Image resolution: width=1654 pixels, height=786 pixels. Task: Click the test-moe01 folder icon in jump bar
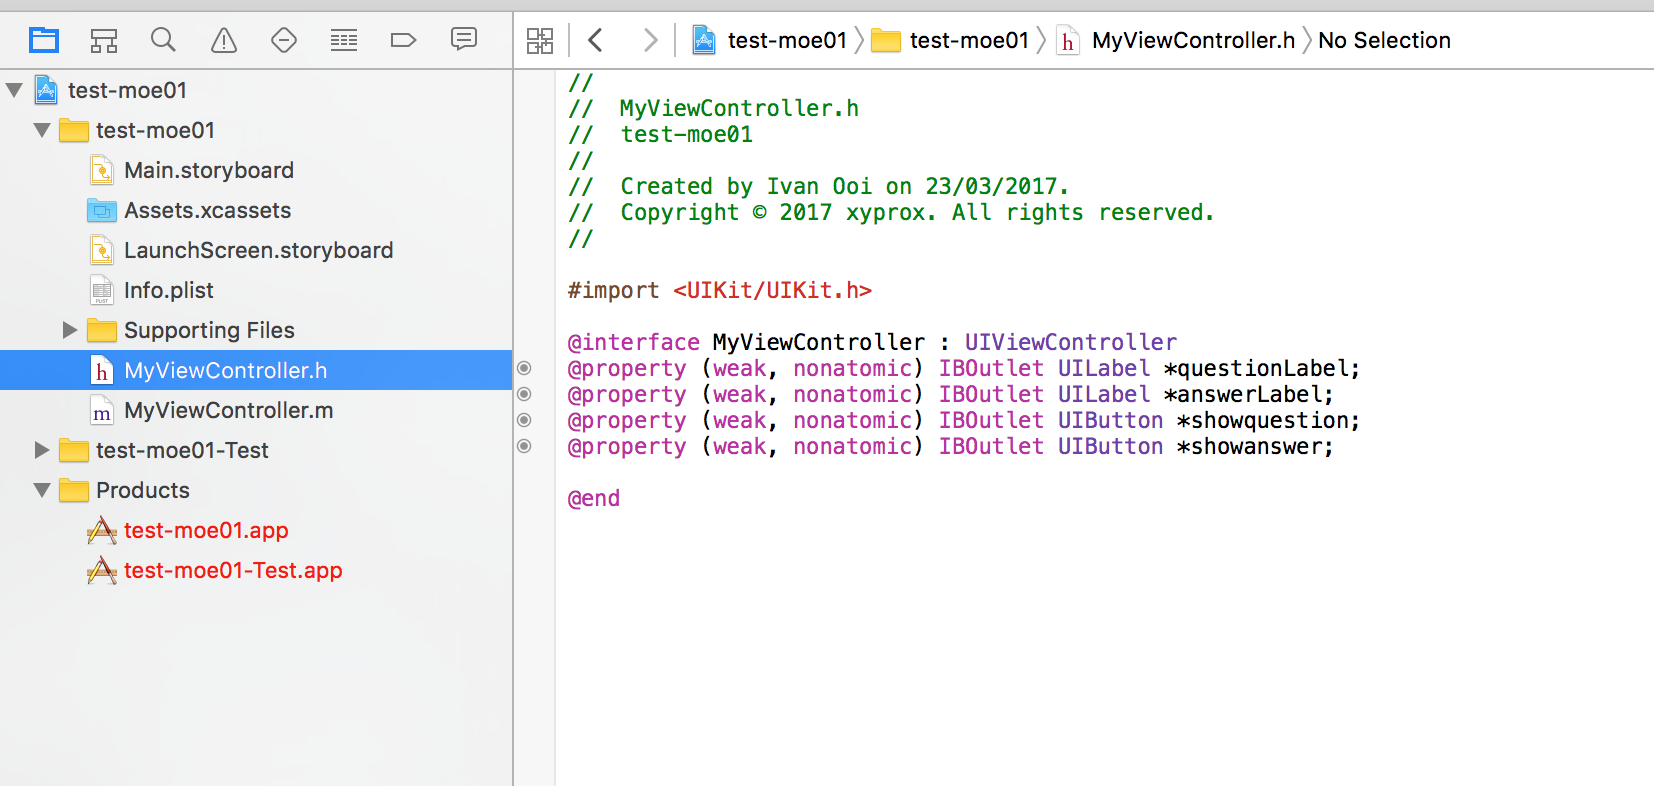[886, 40]
